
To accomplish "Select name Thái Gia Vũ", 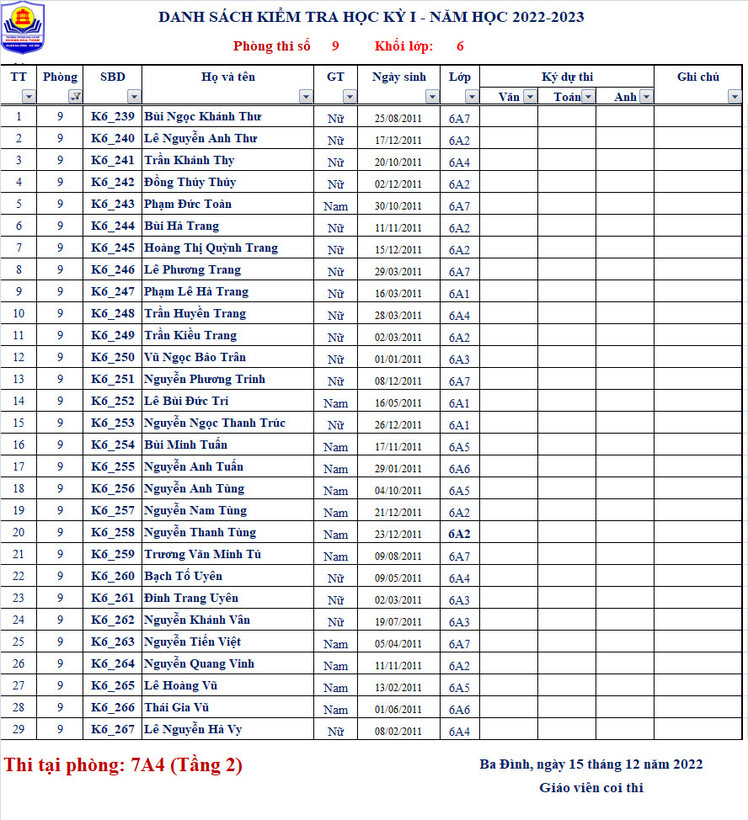I will 228,708.
